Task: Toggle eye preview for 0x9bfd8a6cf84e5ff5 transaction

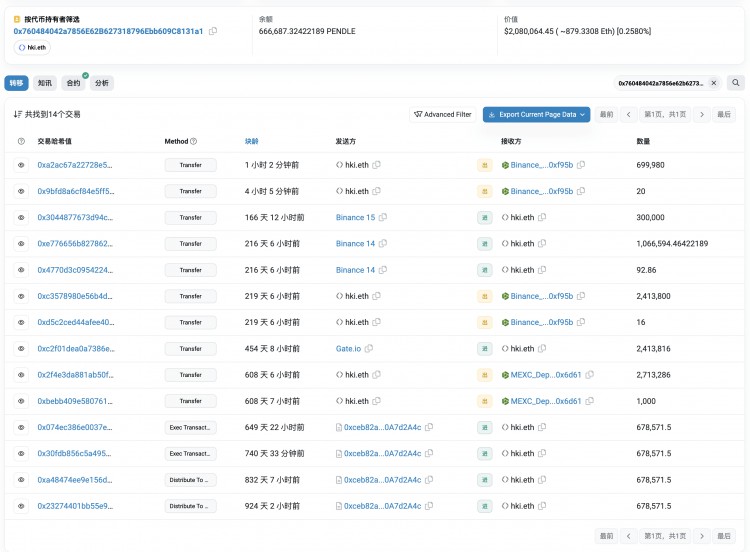Action: click(x=21, y=191)
